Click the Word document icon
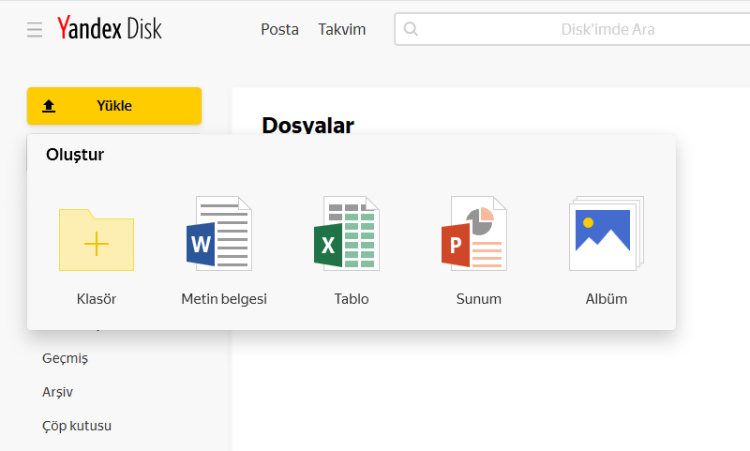This screenshot has width=750, height=451. tap(218, 234)
